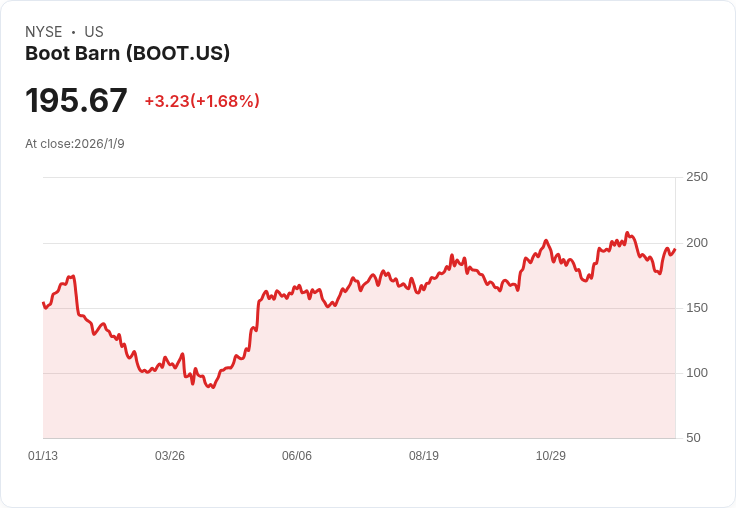Select the 01/13 date on the x-axis
The height and width of the screenshot is (508, 736).
pyautogui.click(x=43, y=456)
